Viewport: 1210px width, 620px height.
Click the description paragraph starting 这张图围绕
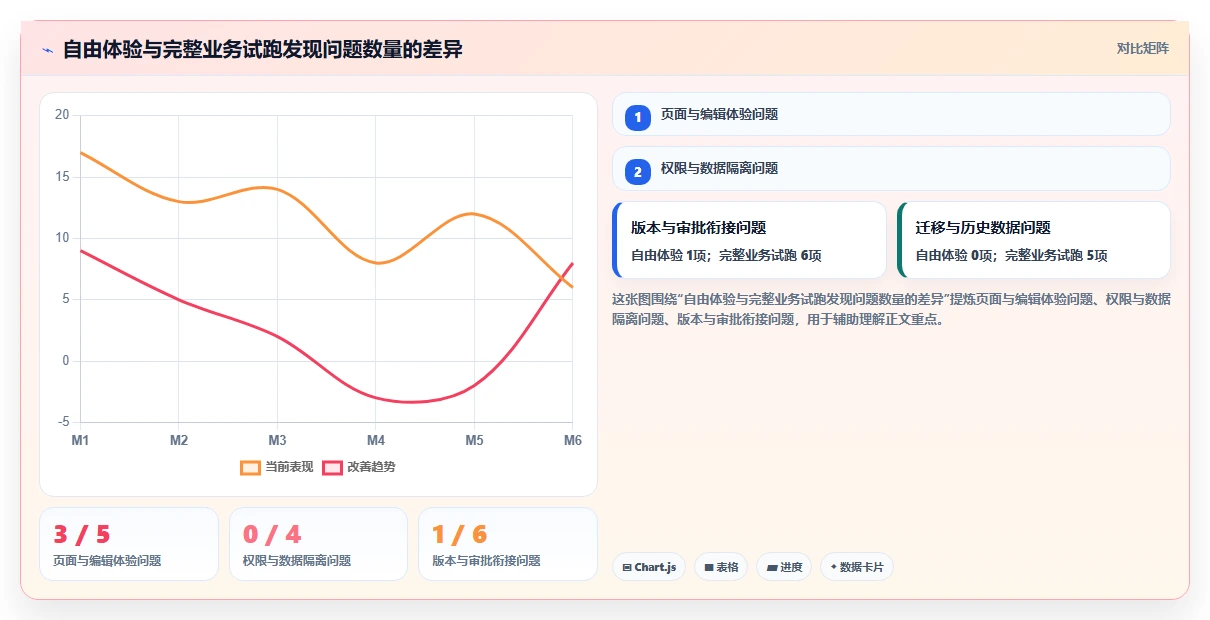[891, 310]
